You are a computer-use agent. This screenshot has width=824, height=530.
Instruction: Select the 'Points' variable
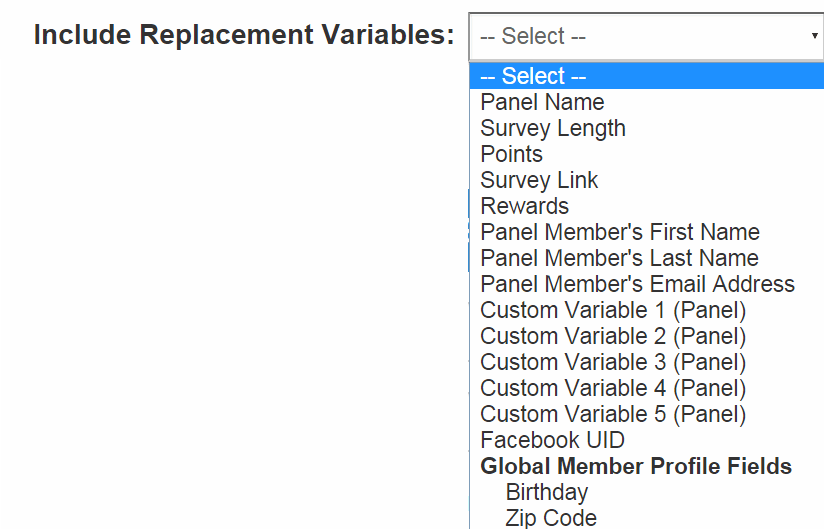511,154
